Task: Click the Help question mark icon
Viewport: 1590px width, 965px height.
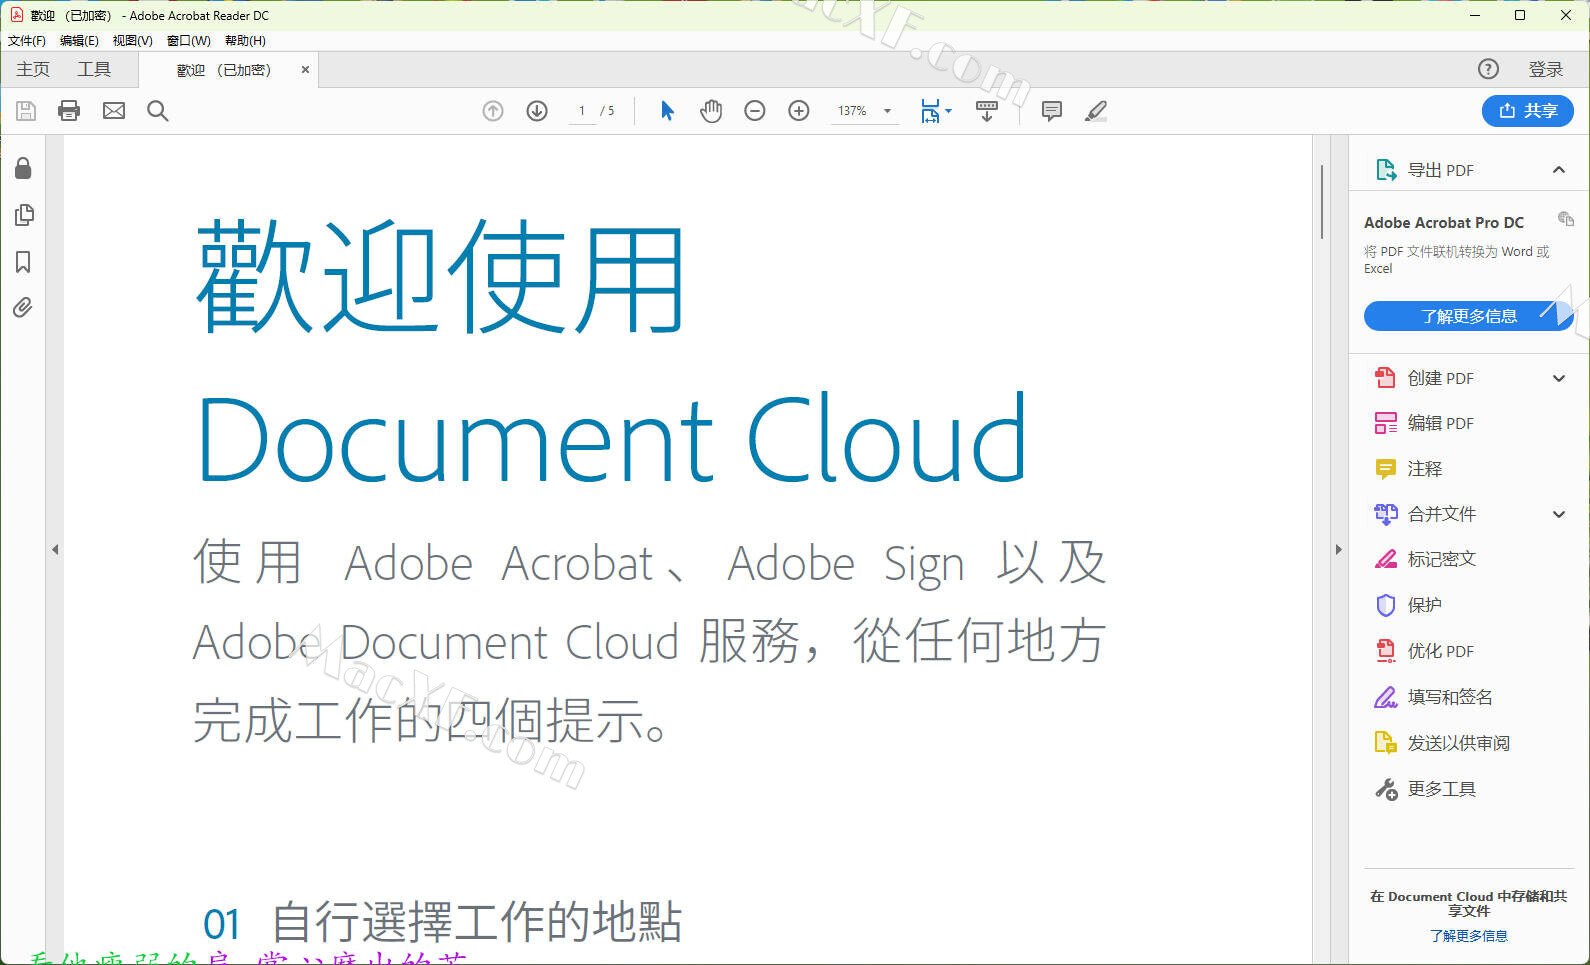Action: coord(1488,69)
